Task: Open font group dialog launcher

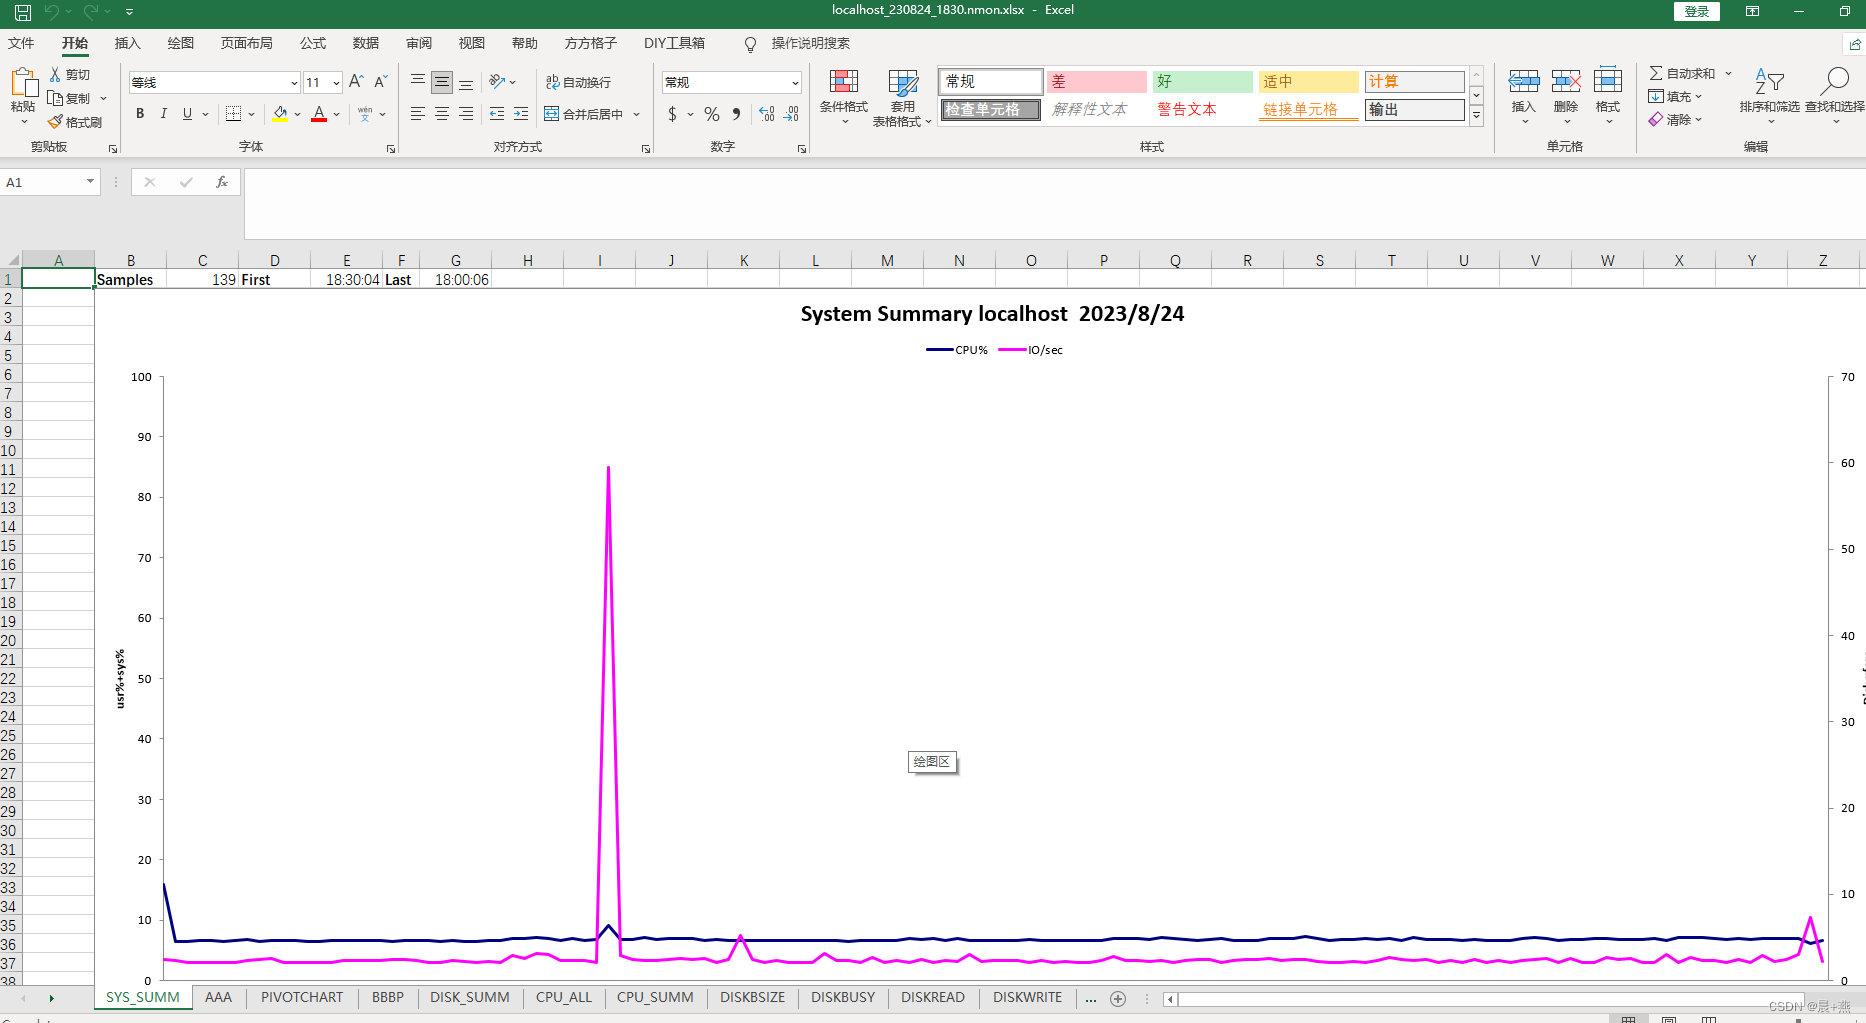Action: point(391,149)
